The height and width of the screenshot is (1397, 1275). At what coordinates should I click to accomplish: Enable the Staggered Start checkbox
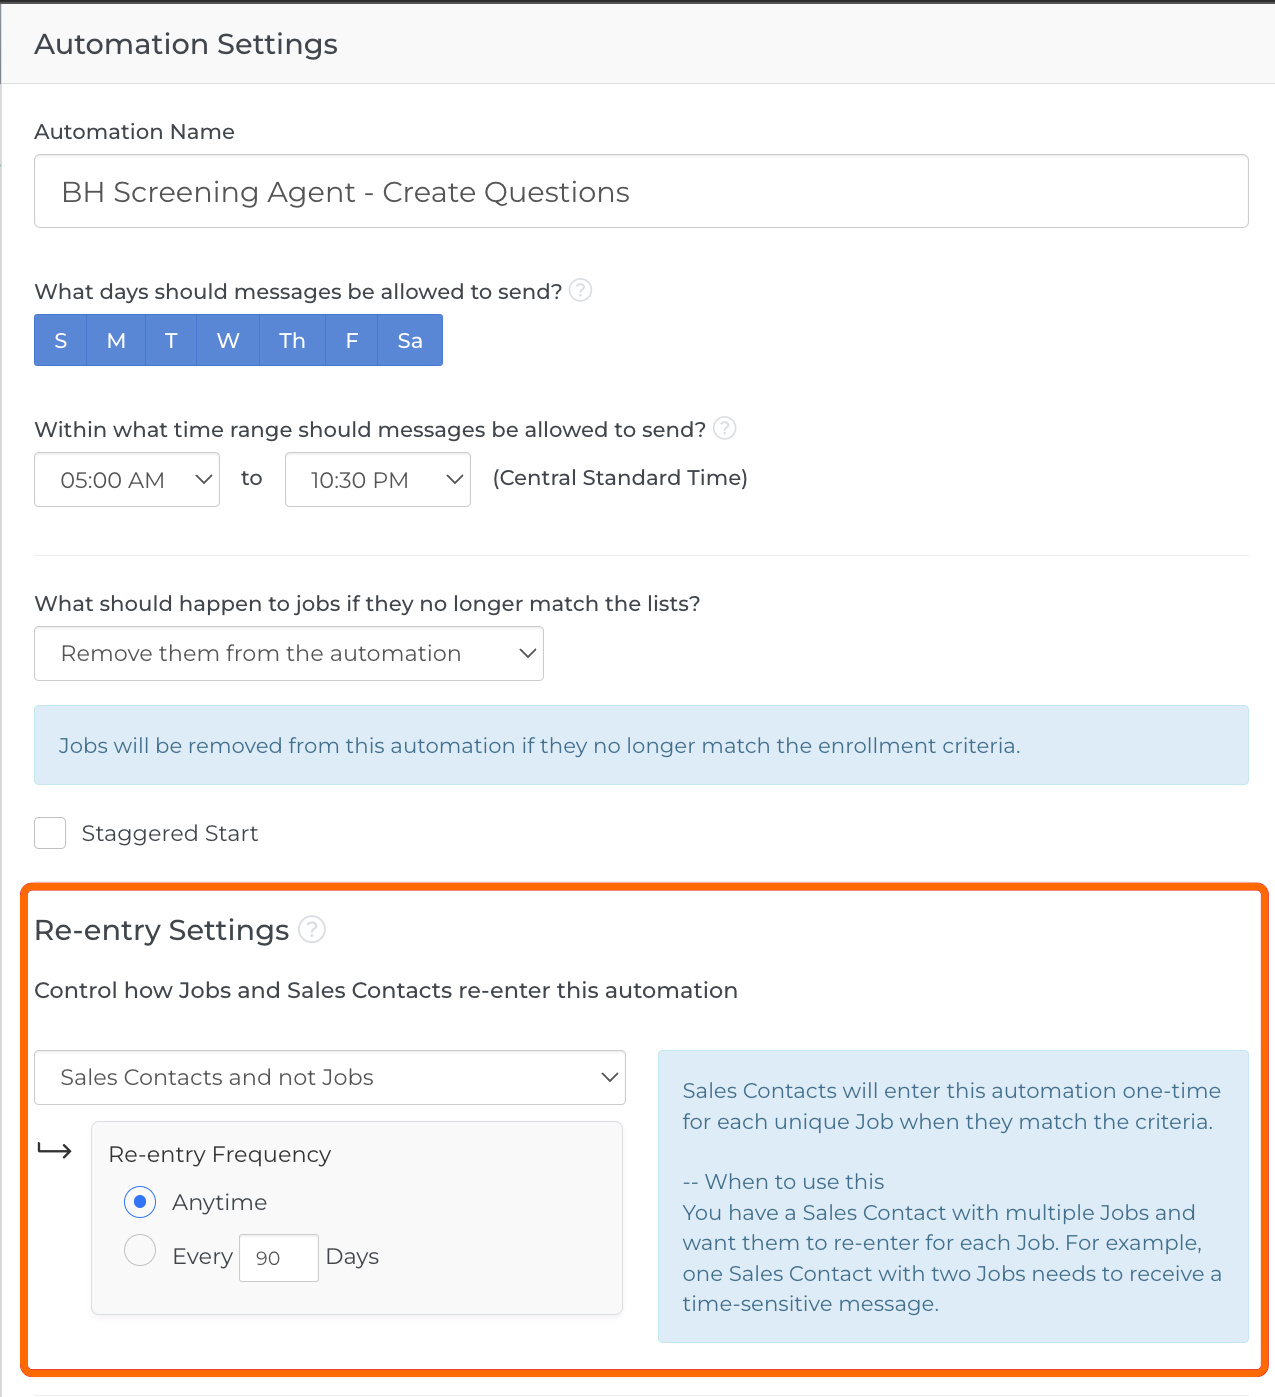(x=50, y=833)
